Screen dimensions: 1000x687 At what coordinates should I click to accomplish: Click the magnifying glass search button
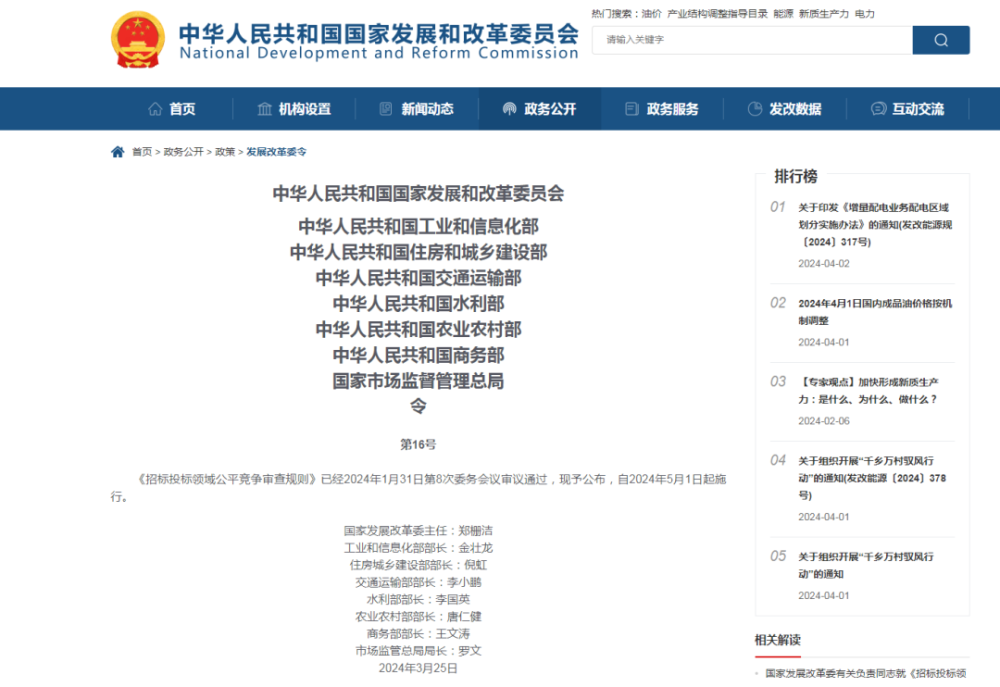tap(941, 40)
